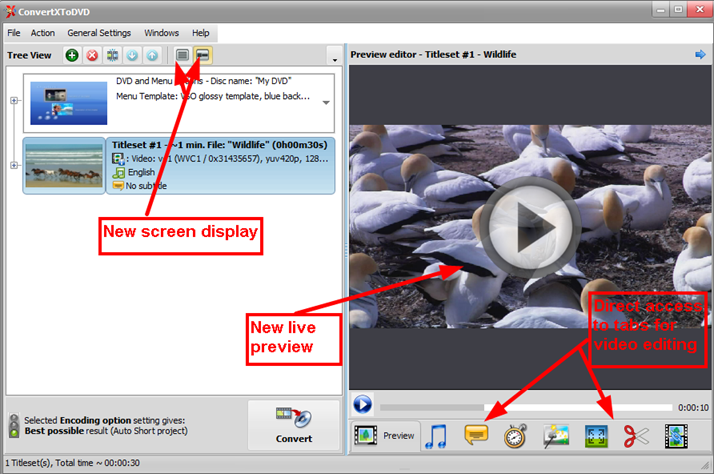
Task: Click the move down arrow icon
Action: pos(133,56)
